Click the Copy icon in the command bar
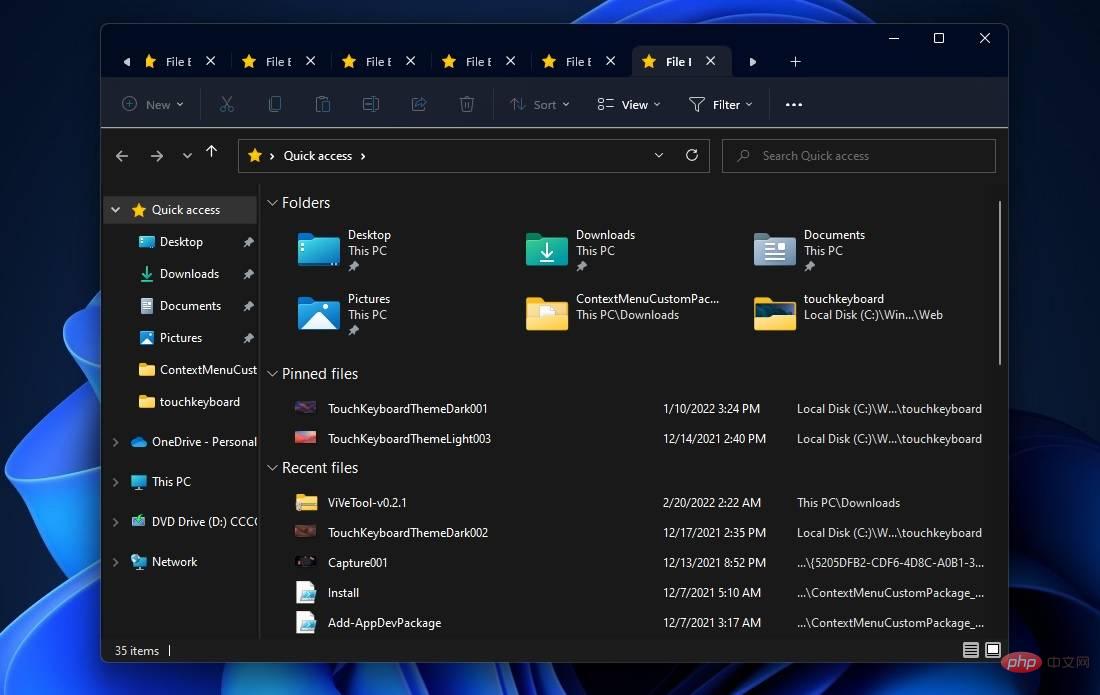The image size is (1100, 695). pyautogui.click(x=275, y=103)
